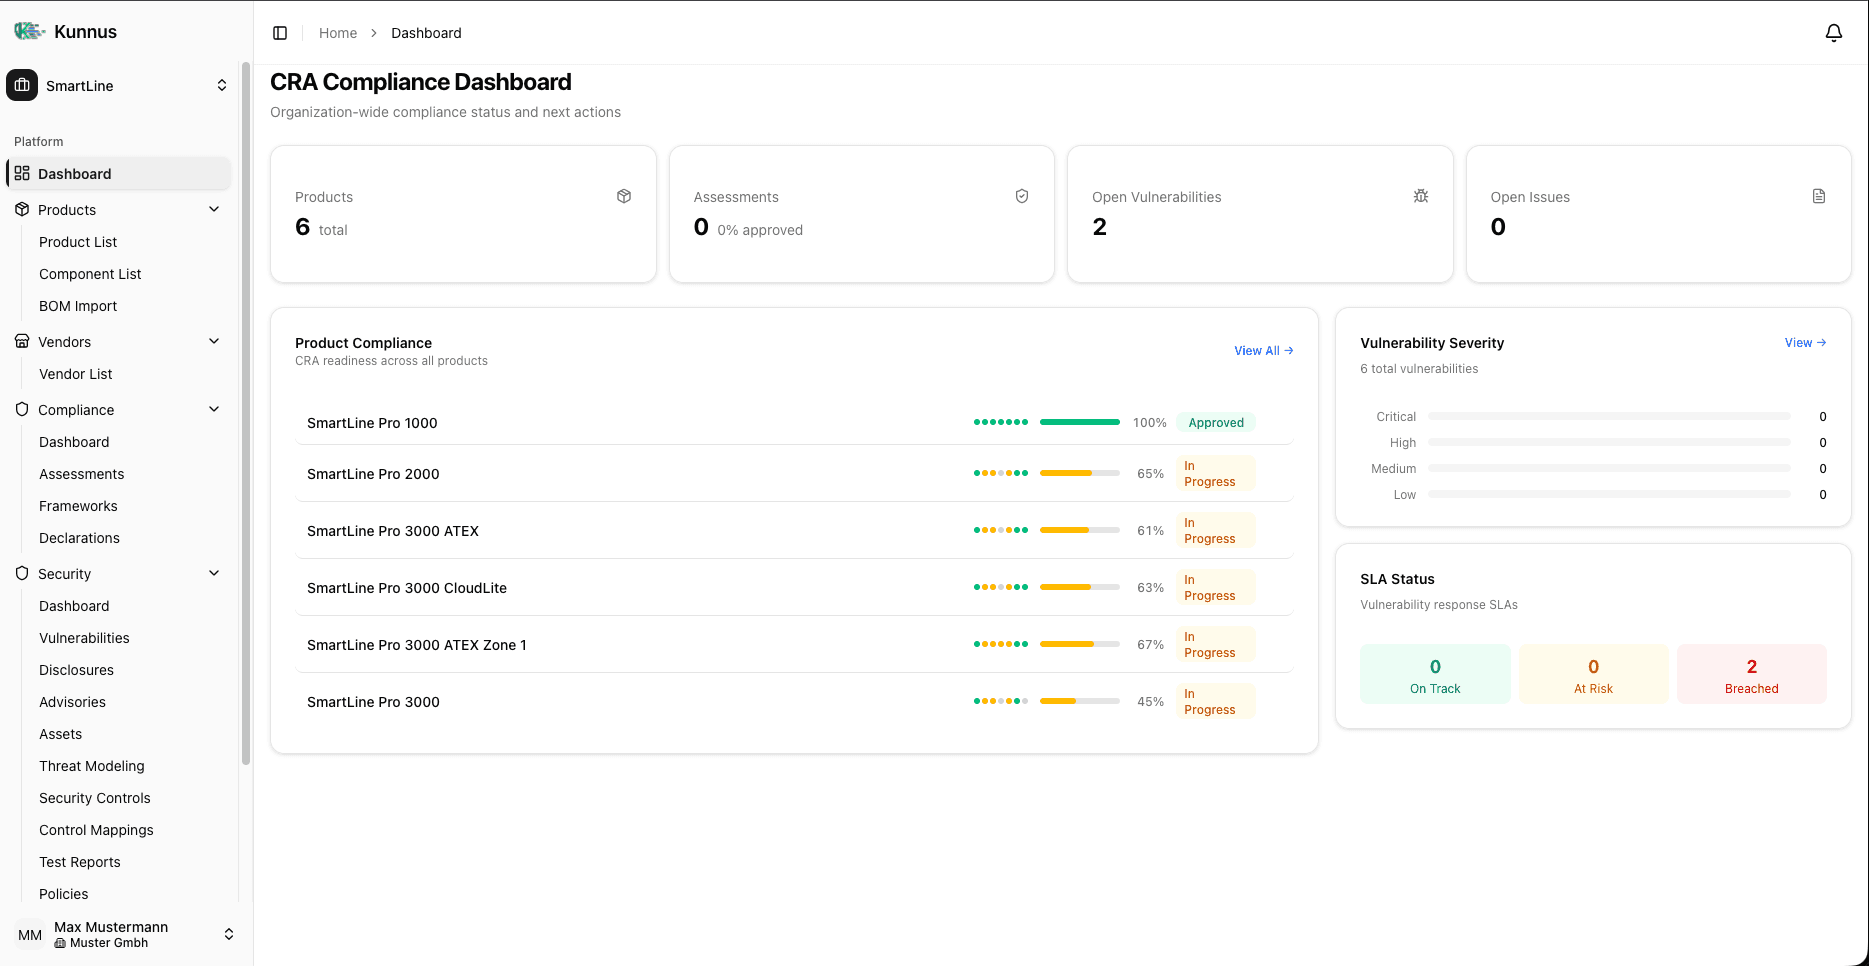Viewport: 1869px width, 966px height.
Task: Open Declarations page
Action: 79,538
